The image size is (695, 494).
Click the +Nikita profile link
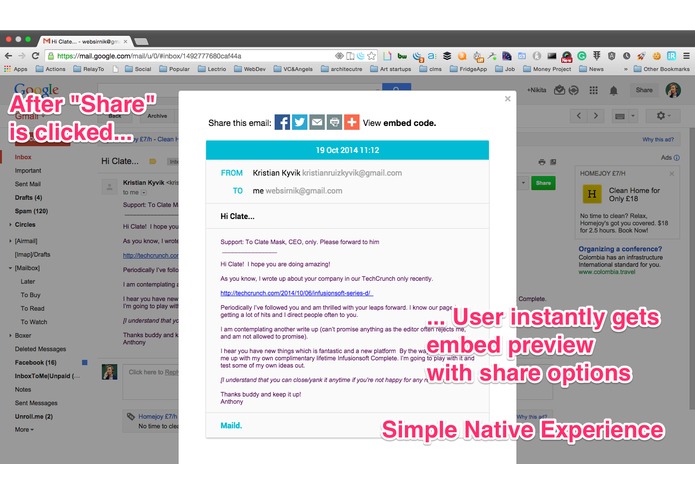(x=536, y=90)
